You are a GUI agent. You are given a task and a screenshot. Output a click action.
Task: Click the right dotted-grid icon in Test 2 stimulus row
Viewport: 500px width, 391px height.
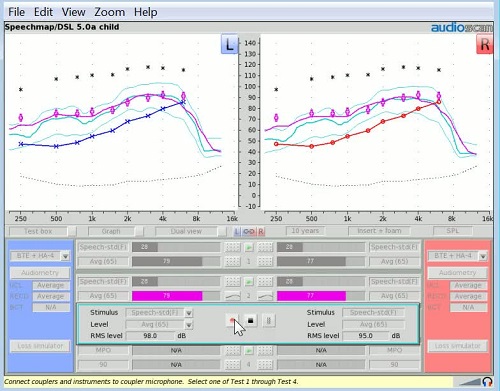click(x=265, y=282)
